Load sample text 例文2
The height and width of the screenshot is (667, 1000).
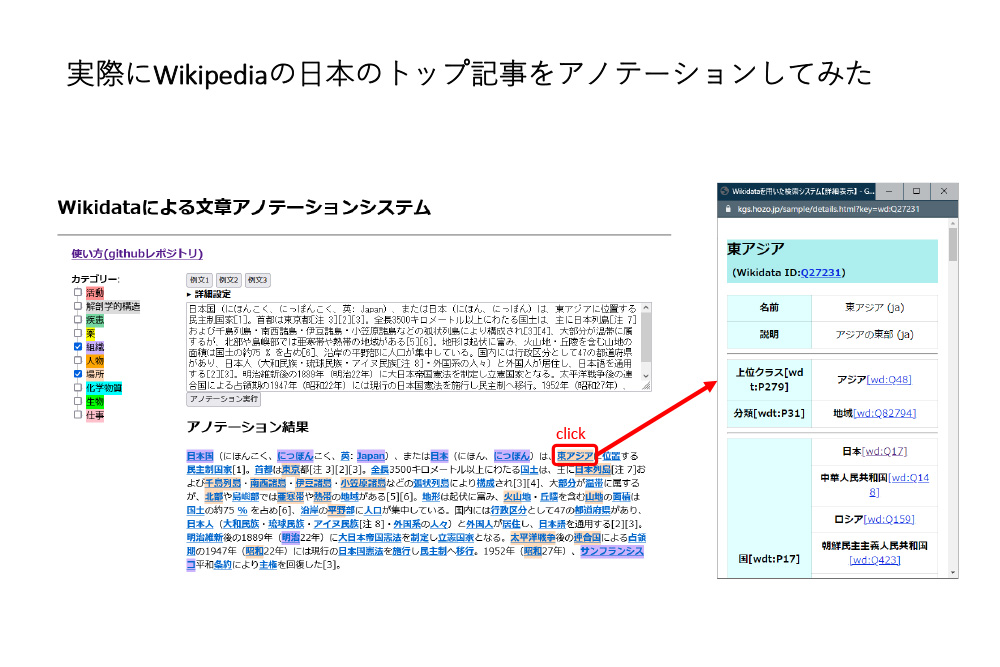pos(228,280)
